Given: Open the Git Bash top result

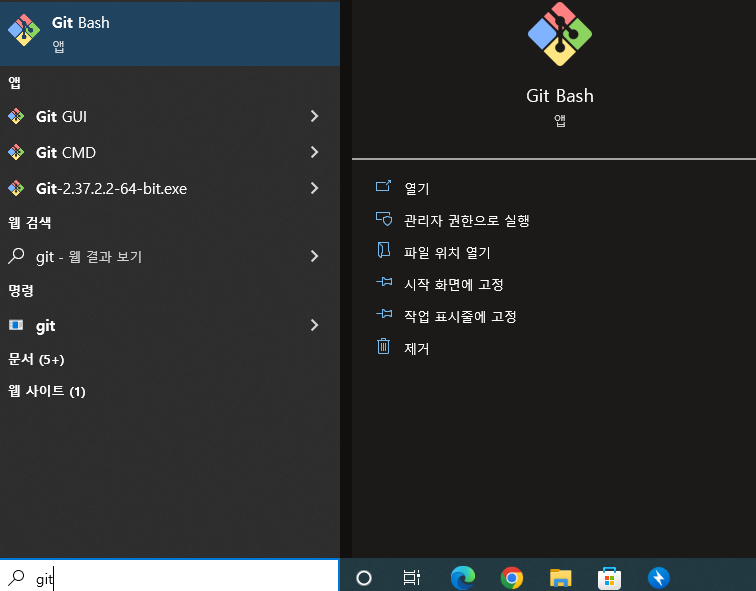Looking at the screenshot, I should (170, 33).
